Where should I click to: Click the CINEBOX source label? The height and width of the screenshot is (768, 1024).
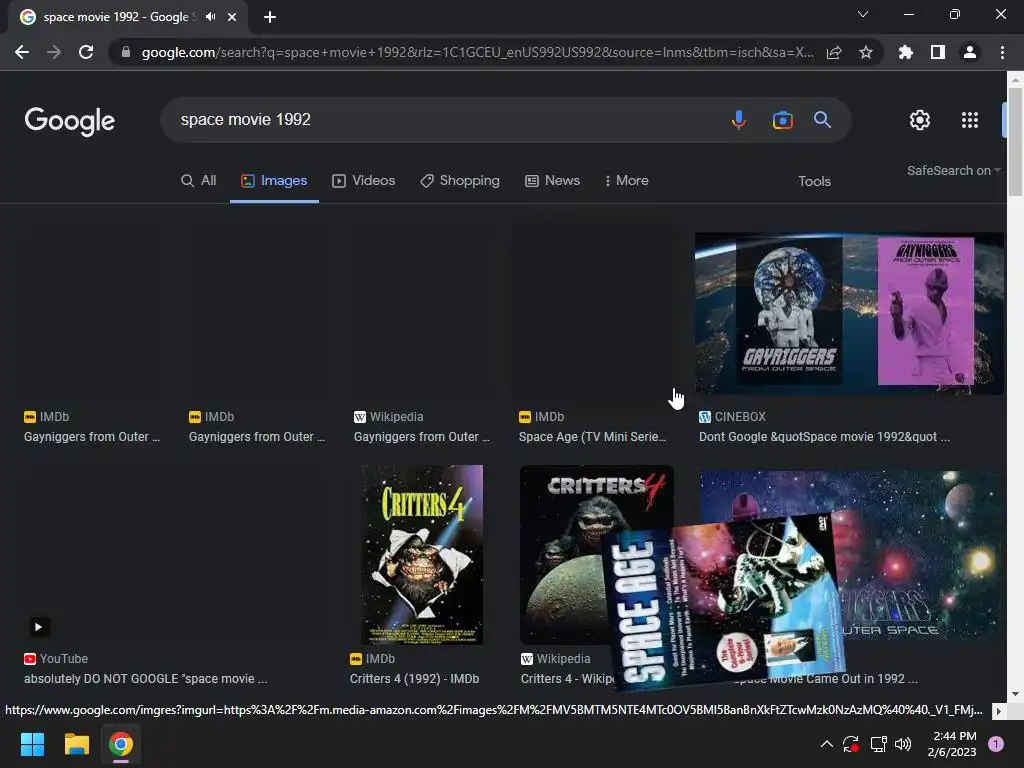click(732, 417)
